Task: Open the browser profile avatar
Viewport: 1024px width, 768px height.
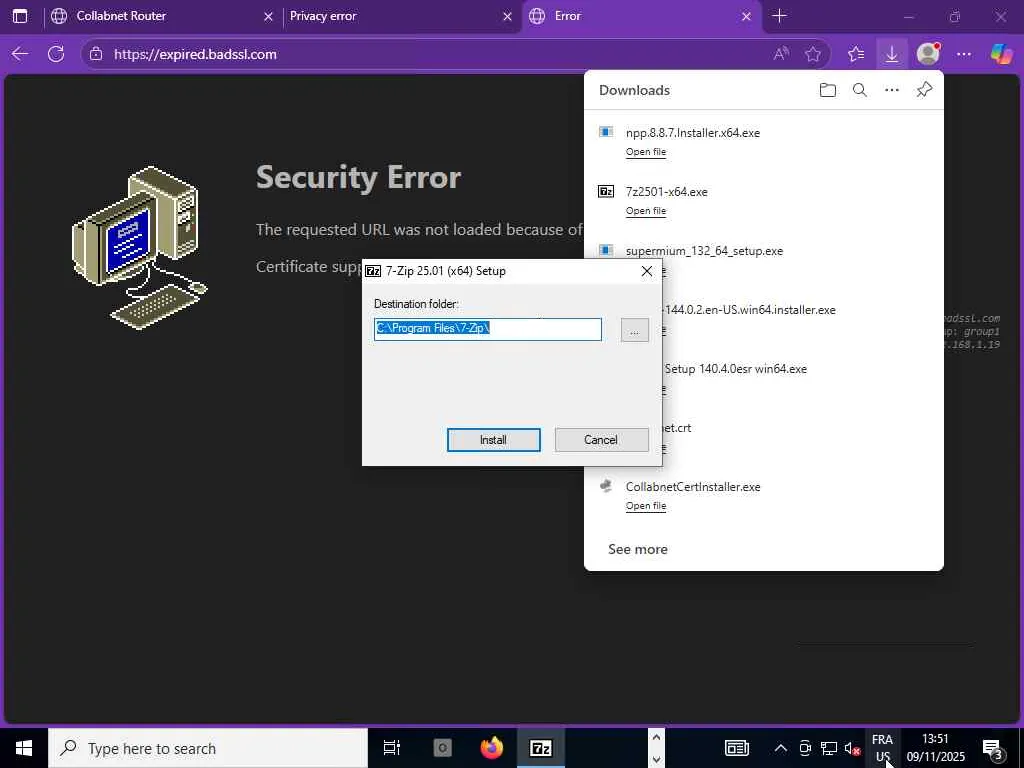Action: (928, 54)
